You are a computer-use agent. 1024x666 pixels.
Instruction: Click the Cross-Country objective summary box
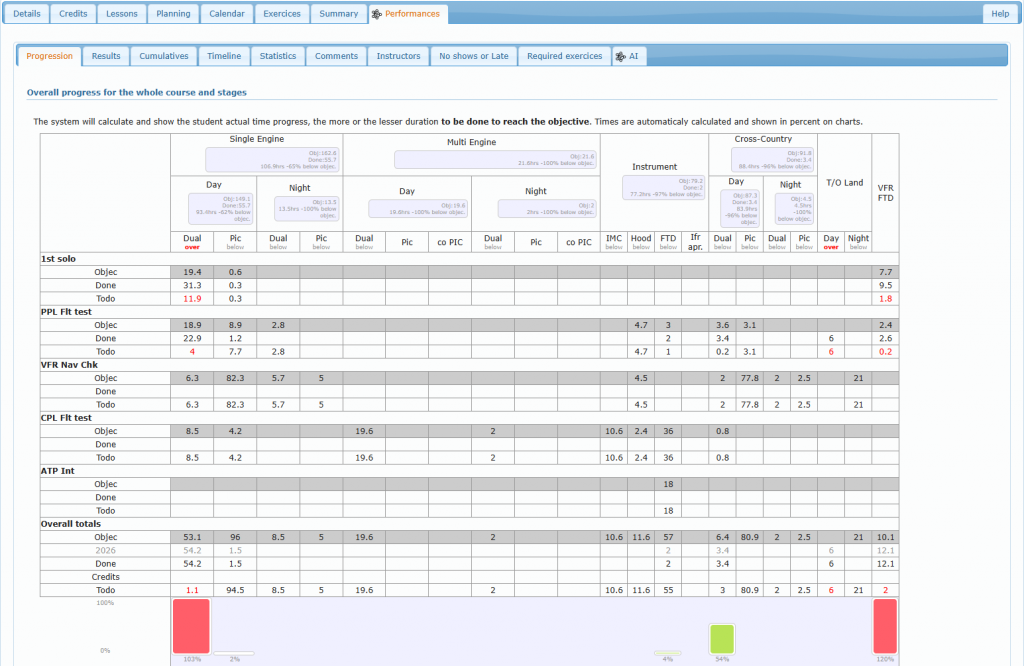coord(773,160)
